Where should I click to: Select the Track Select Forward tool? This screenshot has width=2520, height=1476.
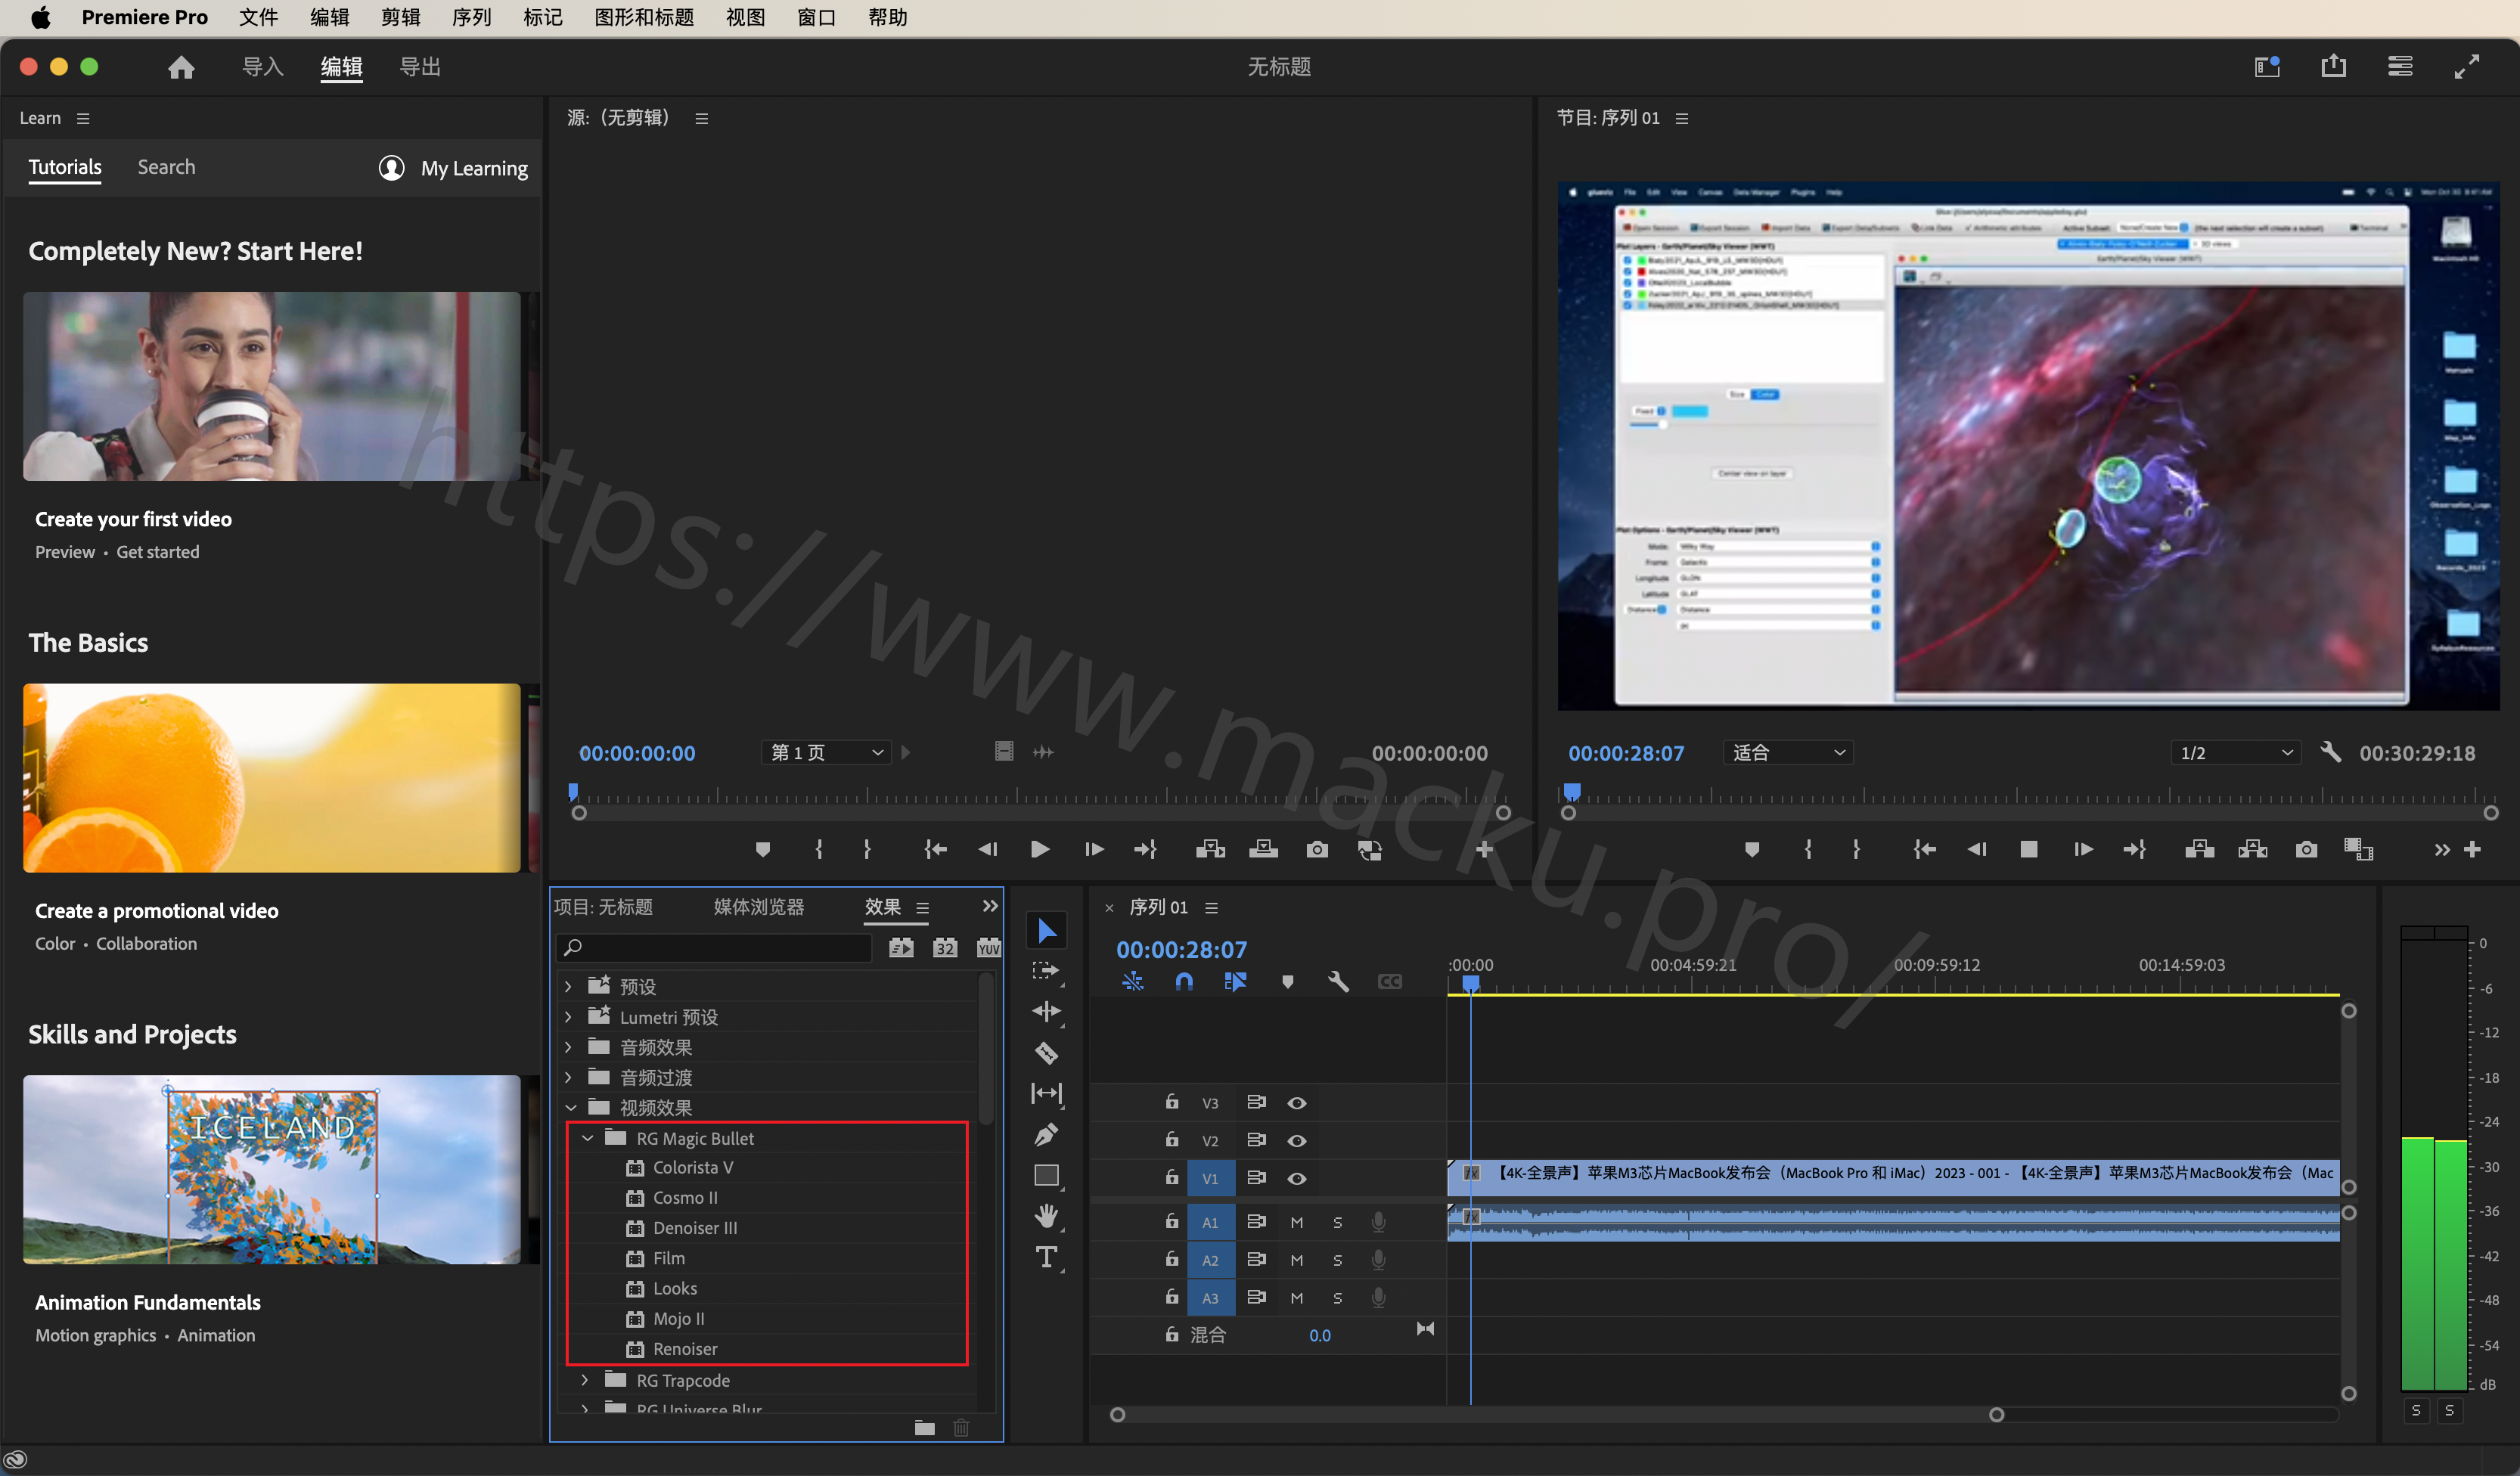click(x=1046, y=971)
